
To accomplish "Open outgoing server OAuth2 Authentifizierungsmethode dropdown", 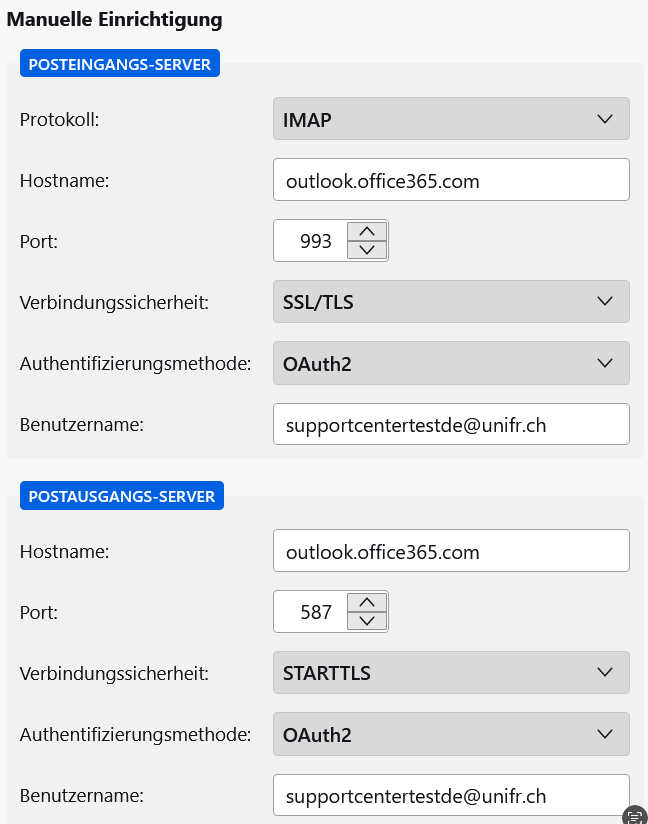I will pyautogui.click(x=451, y=735).
